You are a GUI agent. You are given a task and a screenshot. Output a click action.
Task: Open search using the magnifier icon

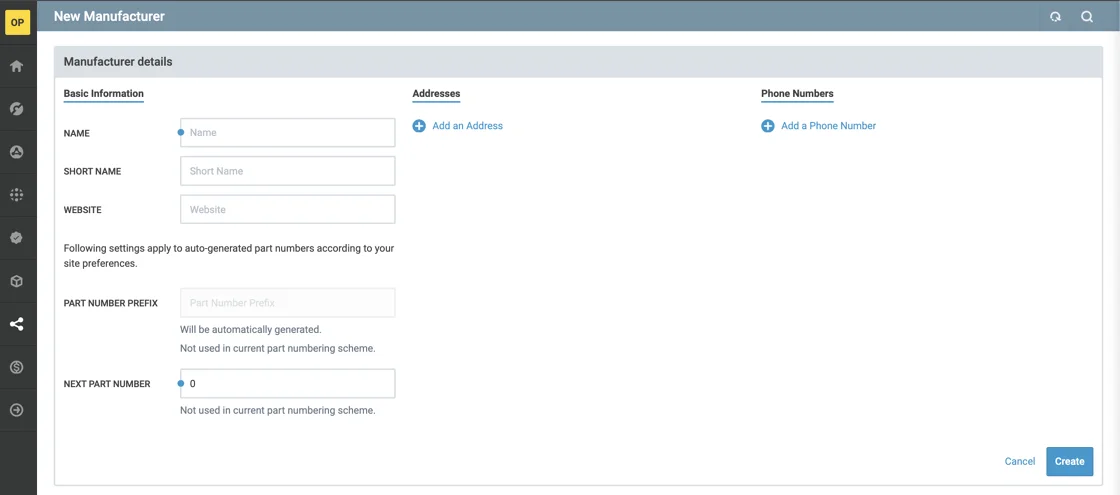tap(1087, 17)
